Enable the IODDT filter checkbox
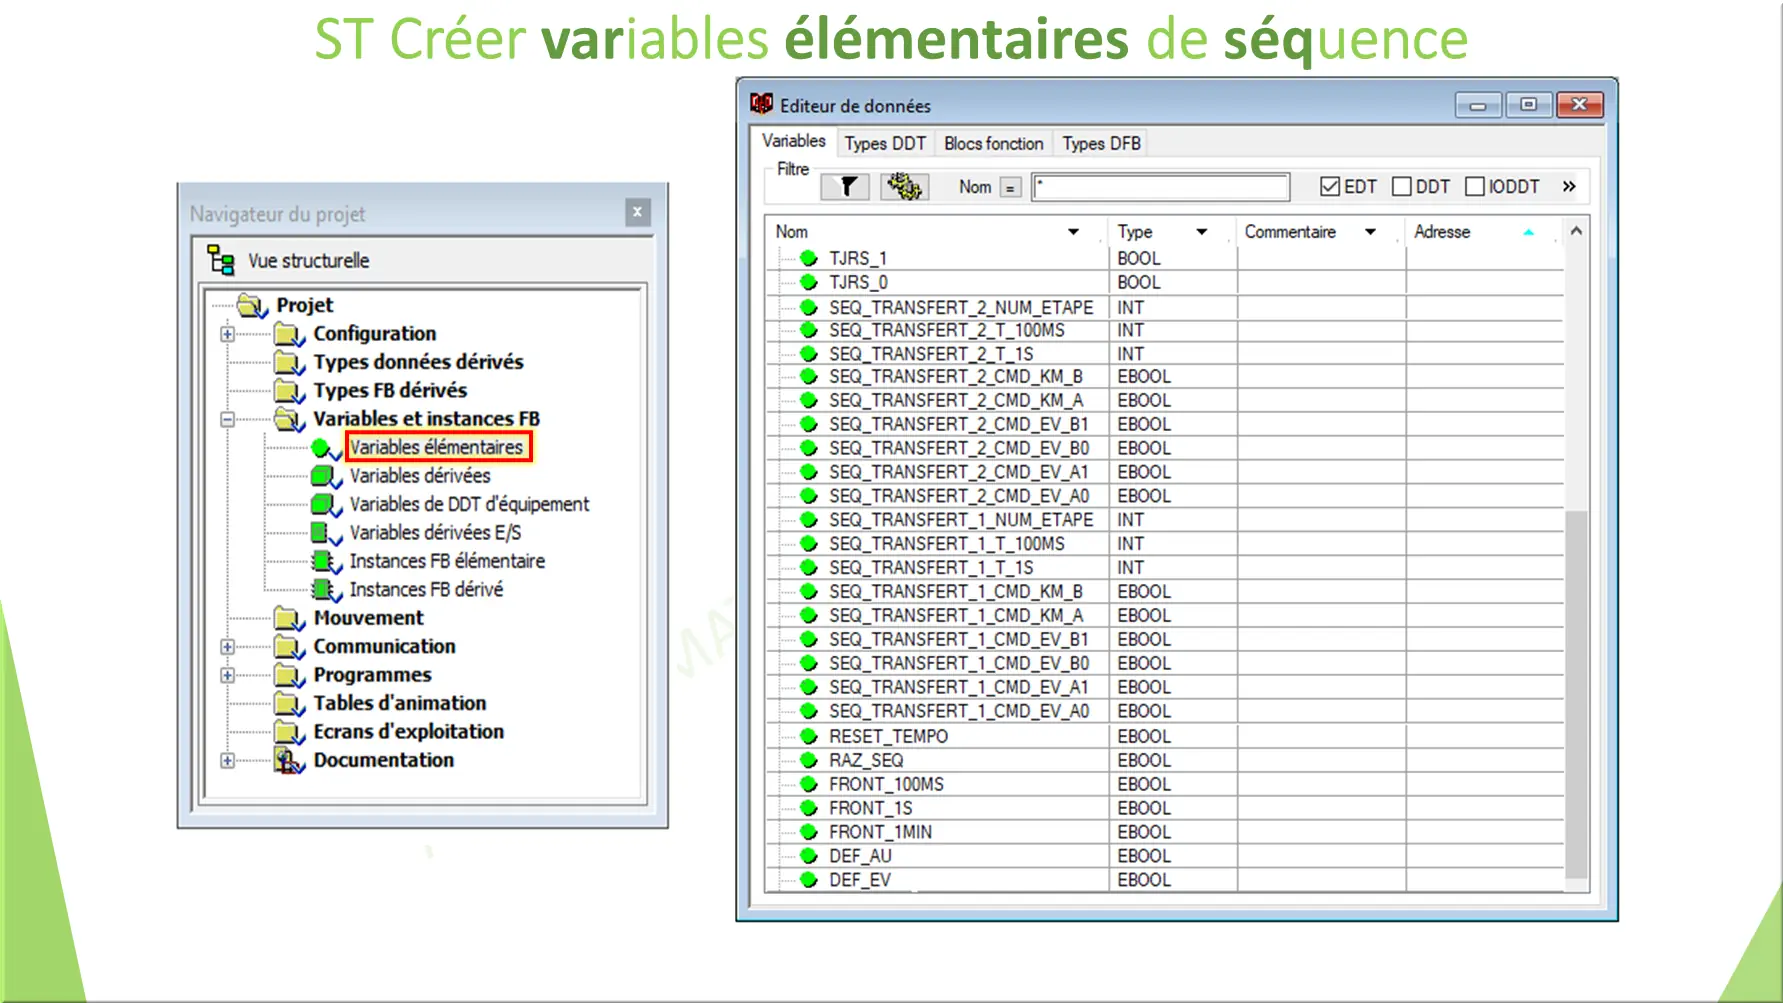 click(1475, 186)
